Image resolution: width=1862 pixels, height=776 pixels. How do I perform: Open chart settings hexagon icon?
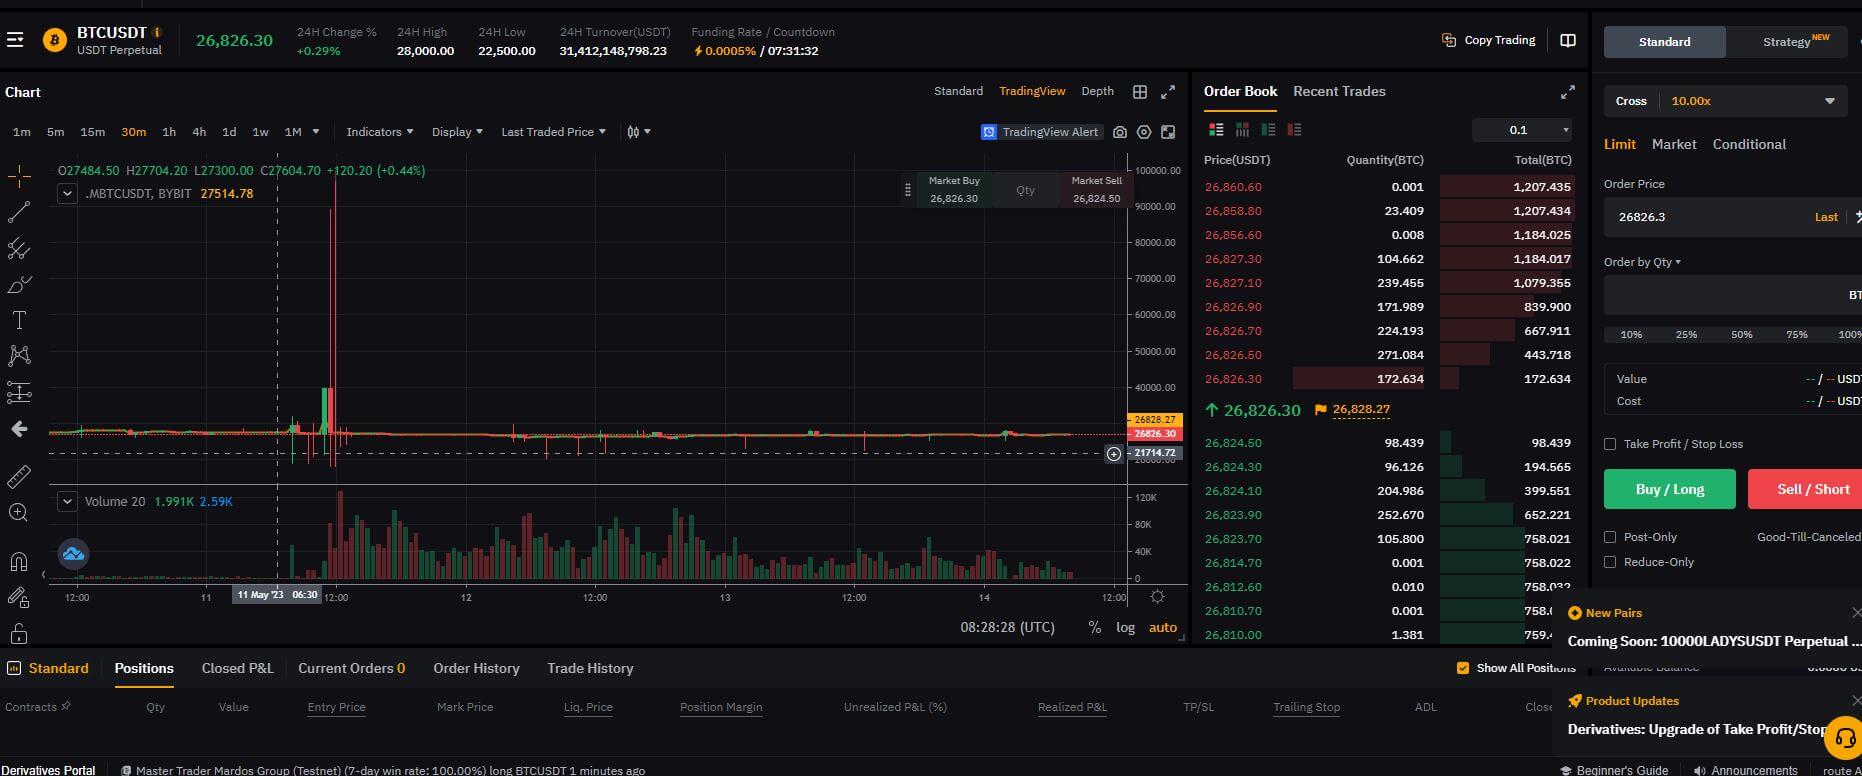tap(1144, 132)
